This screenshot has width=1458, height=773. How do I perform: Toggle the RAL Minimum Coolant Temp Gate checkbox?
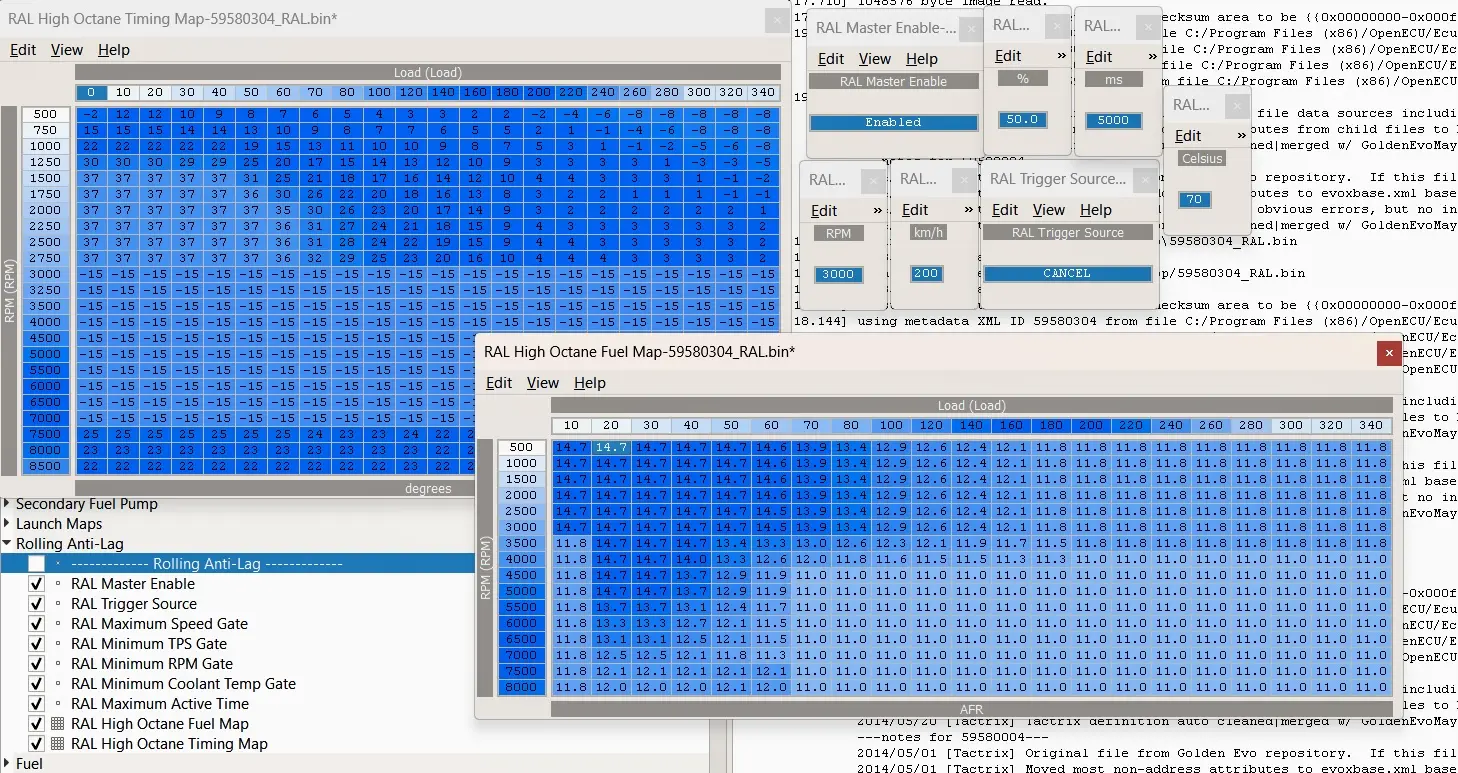pyautogui.click(x=36, y=684)
